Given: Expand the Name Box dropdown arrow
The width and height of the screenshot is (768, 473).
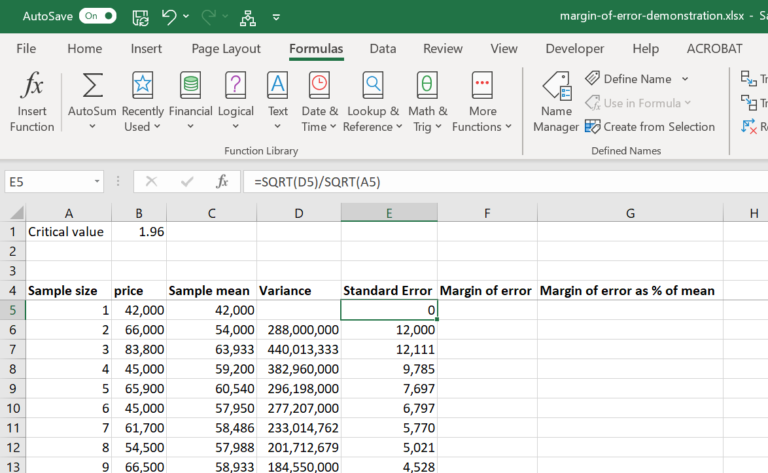Looking at the screenshot, I should click(x=97, y=182).
